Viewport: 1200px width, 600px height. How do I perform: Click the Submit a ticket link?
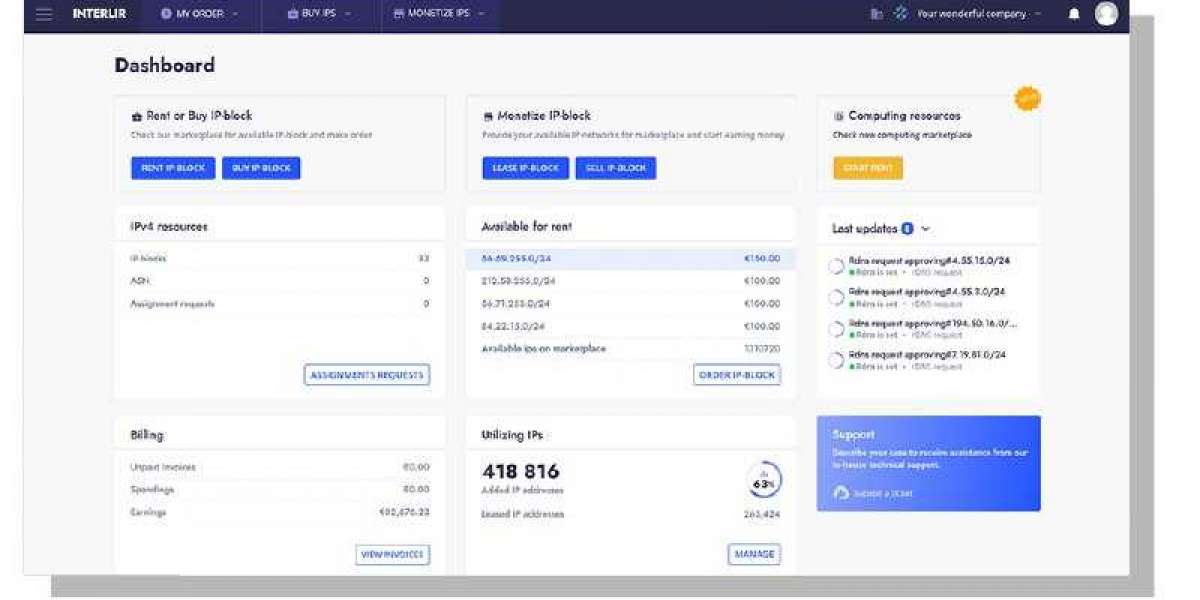coord(881,493)
